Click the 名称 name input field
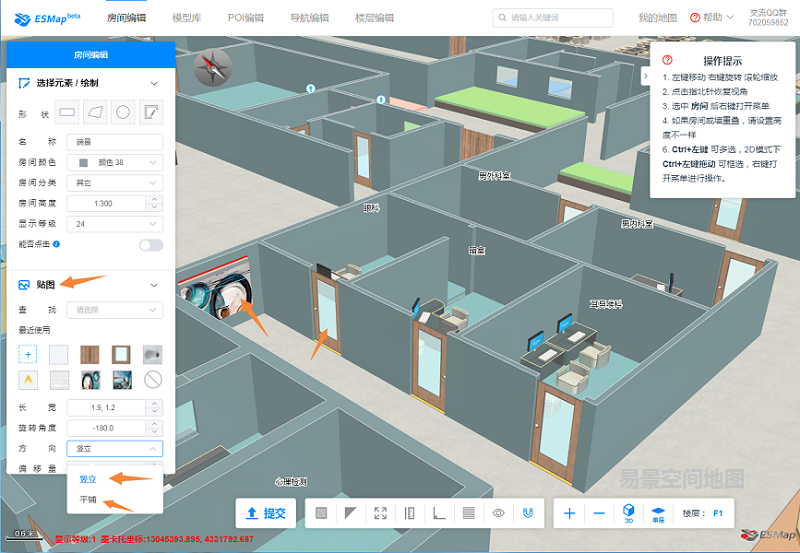The height and width of the screenshot is (553, 800). (115, 142)
